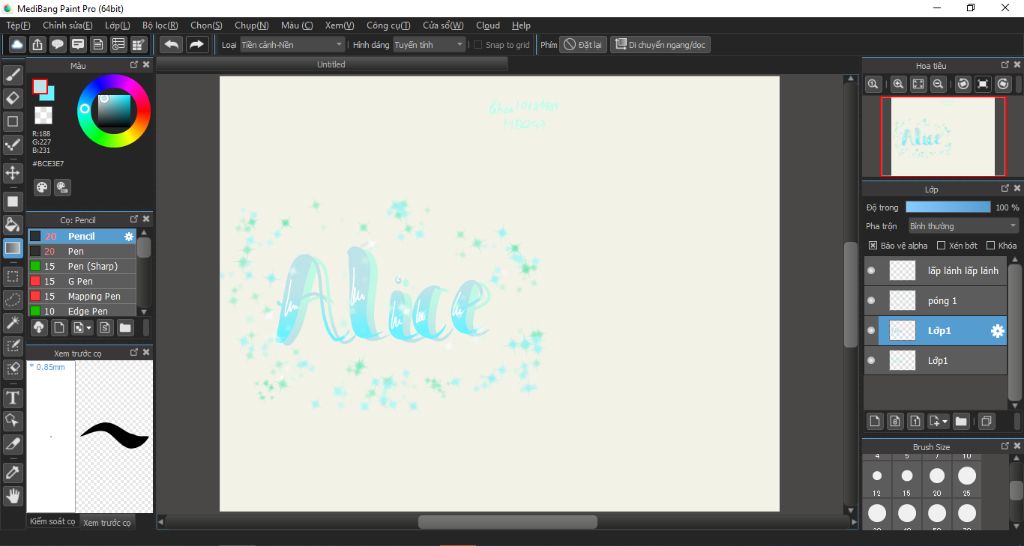Click the Undo arrow in the toolbar
Screen dimensions: 1024x546
click(x=171, y=44)
